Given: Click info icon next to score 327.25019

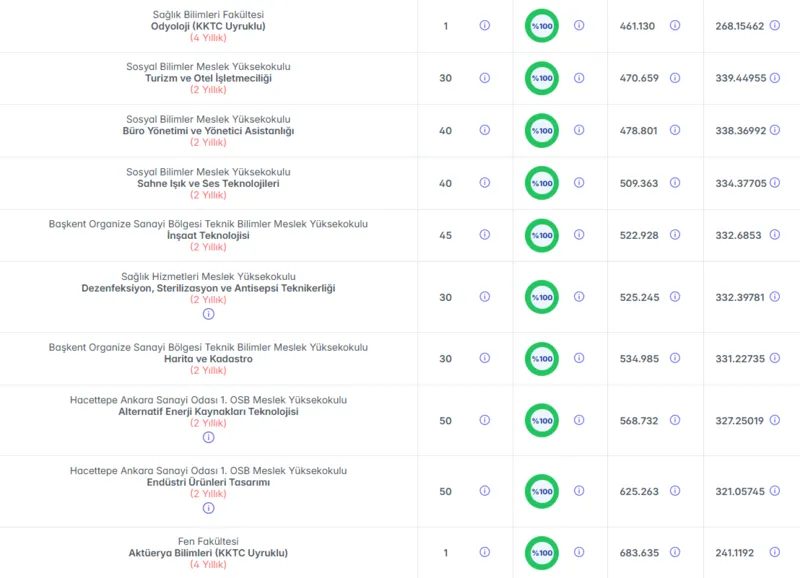Looking at the screenshot, I should 774,420.
